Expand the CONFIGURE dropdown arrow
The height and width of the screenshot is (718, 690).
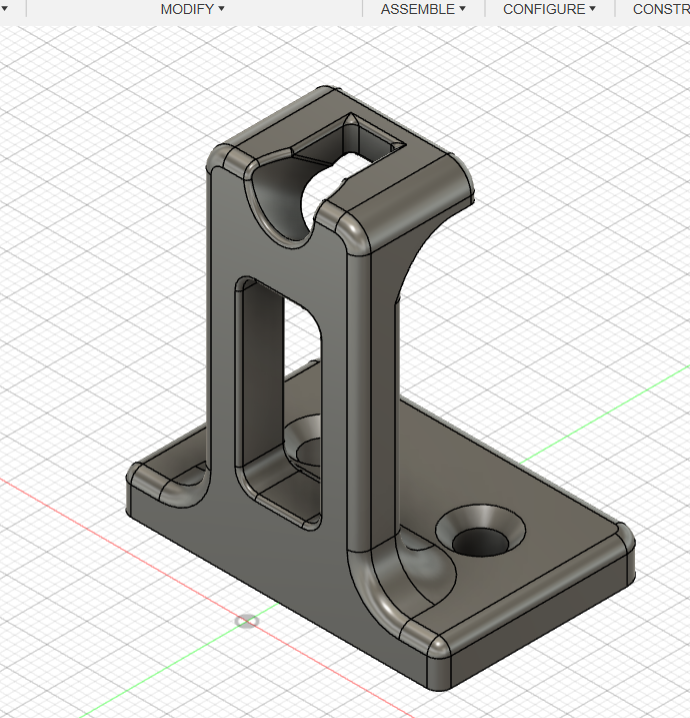pyautogui.click(x=592, y=9)
